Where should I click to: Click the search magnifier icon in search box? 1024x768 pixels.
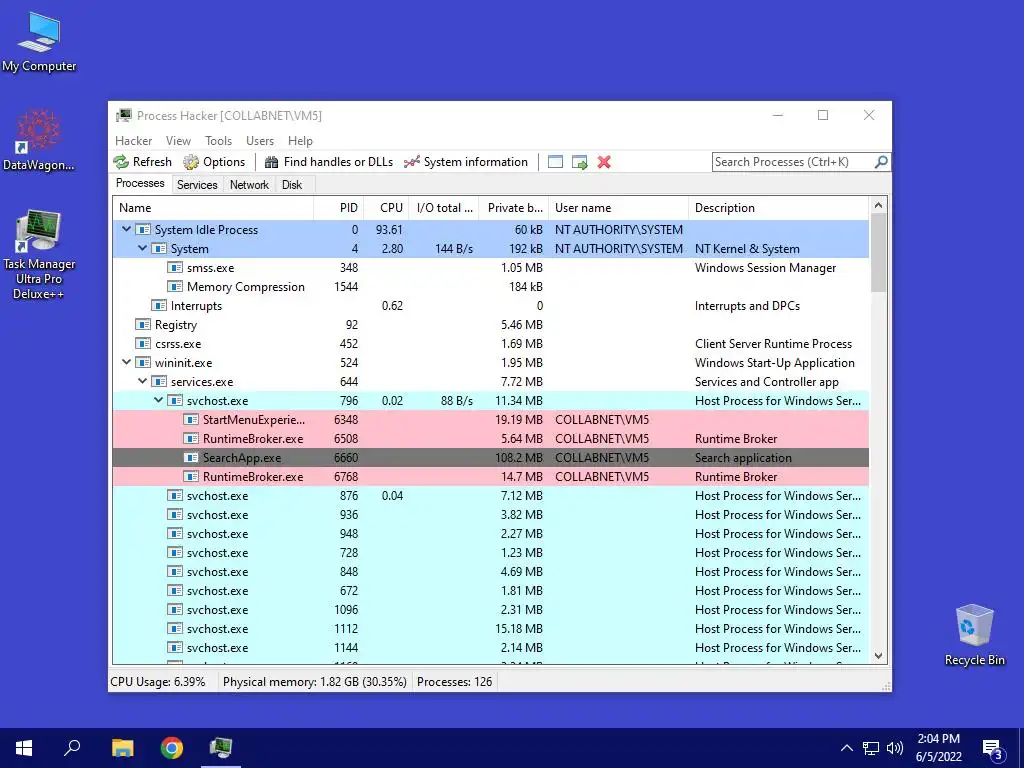click(881, 161)
